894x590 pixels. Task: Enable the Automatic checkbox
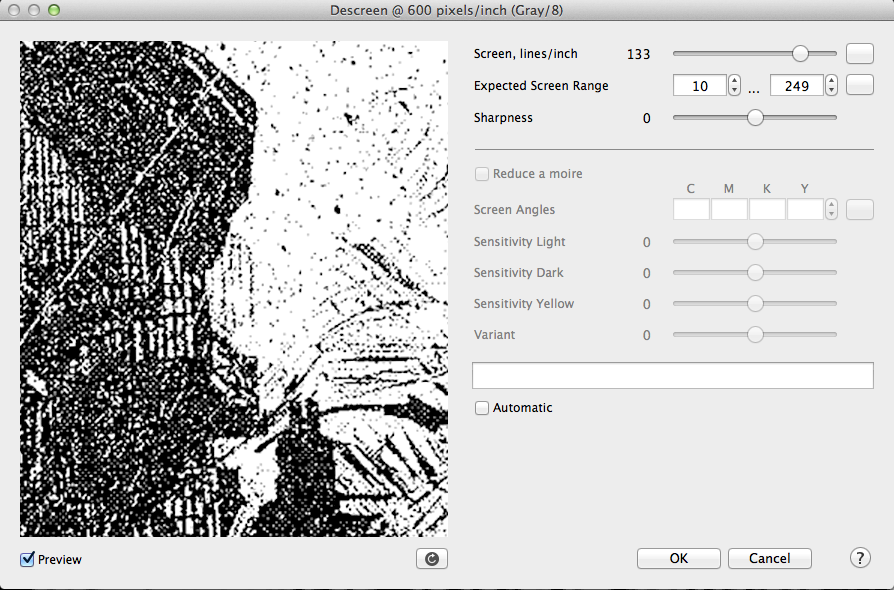click(x=482, y=408)
